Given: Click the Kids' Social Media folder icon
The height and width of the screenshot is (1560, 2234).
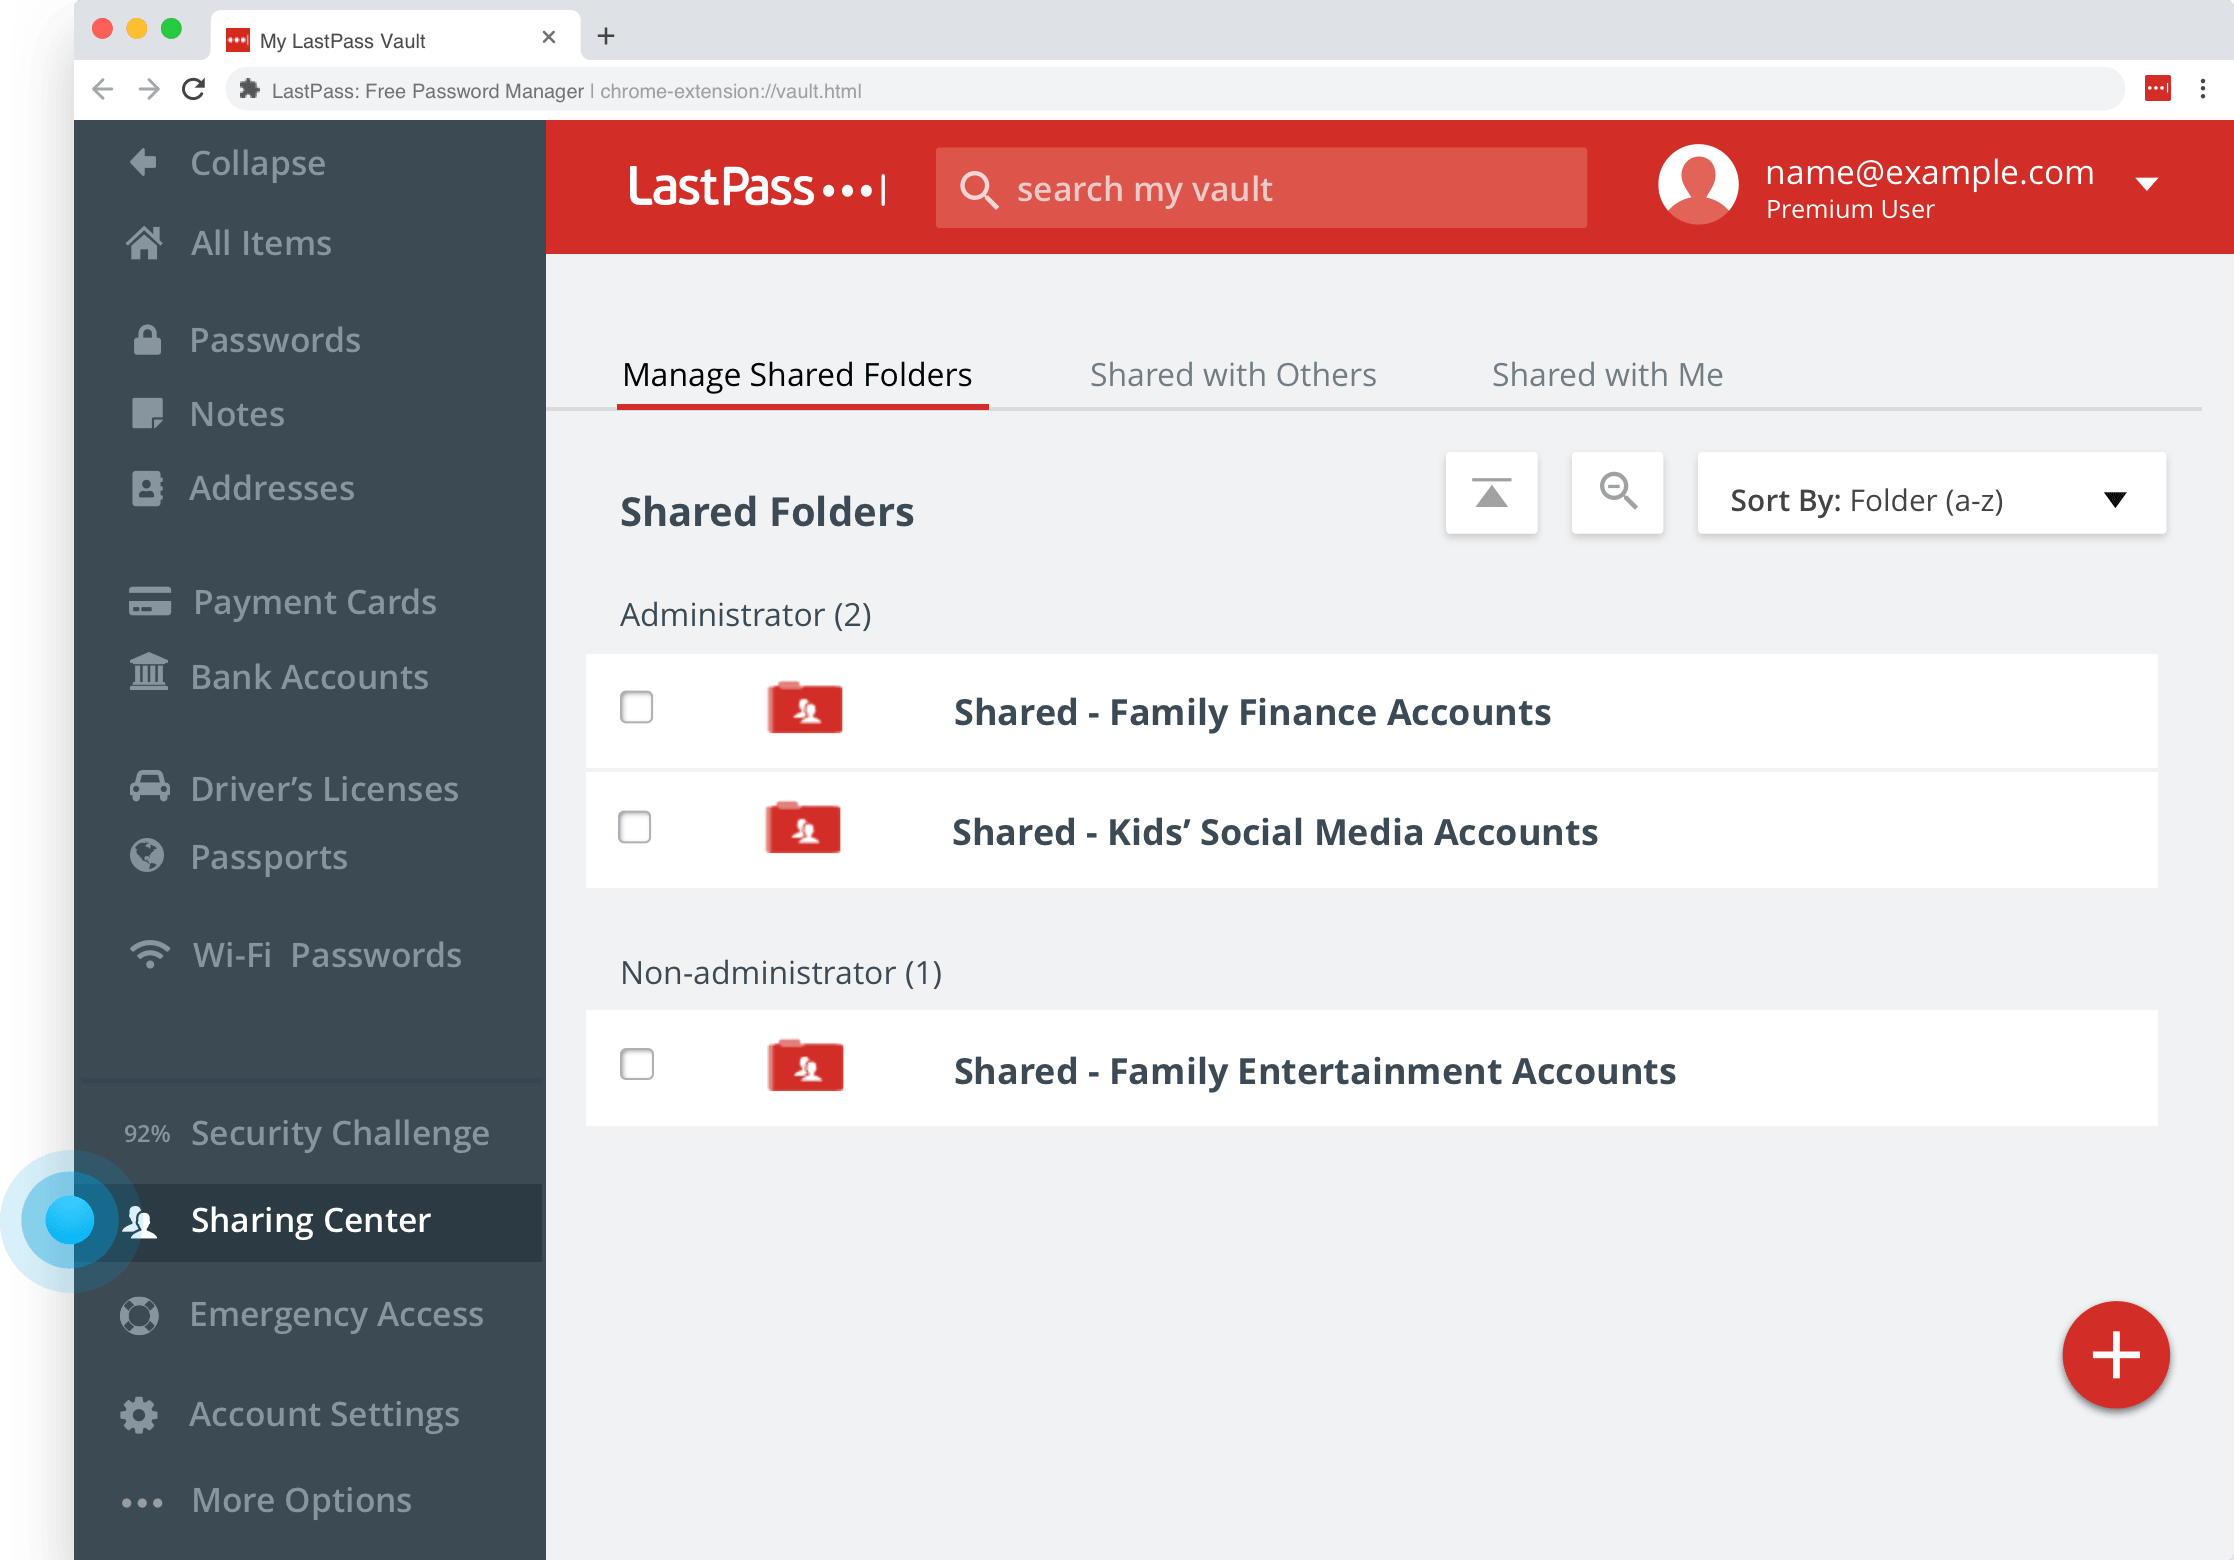Looking at the screenshot, I should (803, 828).
